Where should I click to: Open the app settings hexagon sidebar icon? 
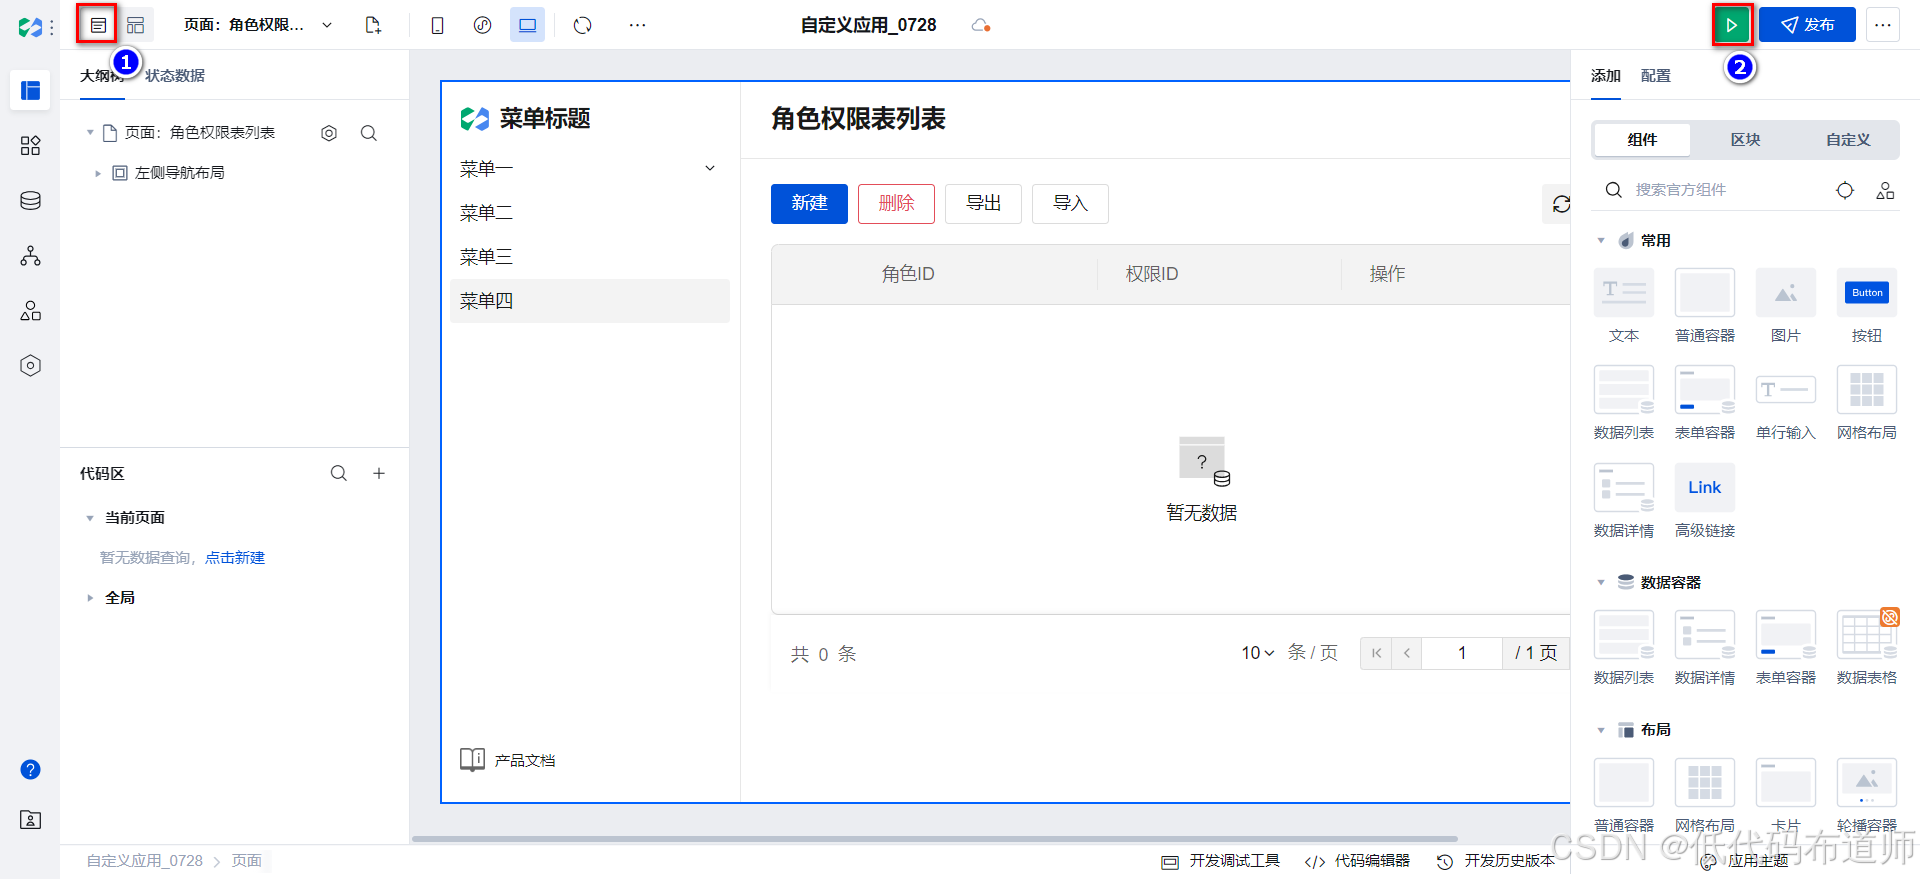[x=30, y=366]
